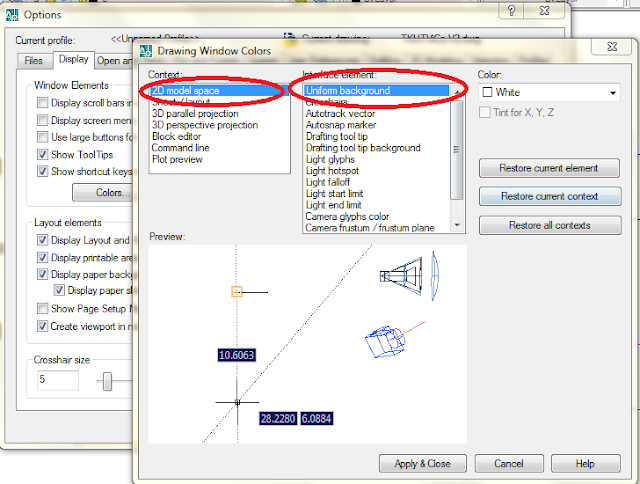Toggle Display Layout and Model tabs checkbox
This screenshot has width=640, height=484.
click(x=42, y=240)
